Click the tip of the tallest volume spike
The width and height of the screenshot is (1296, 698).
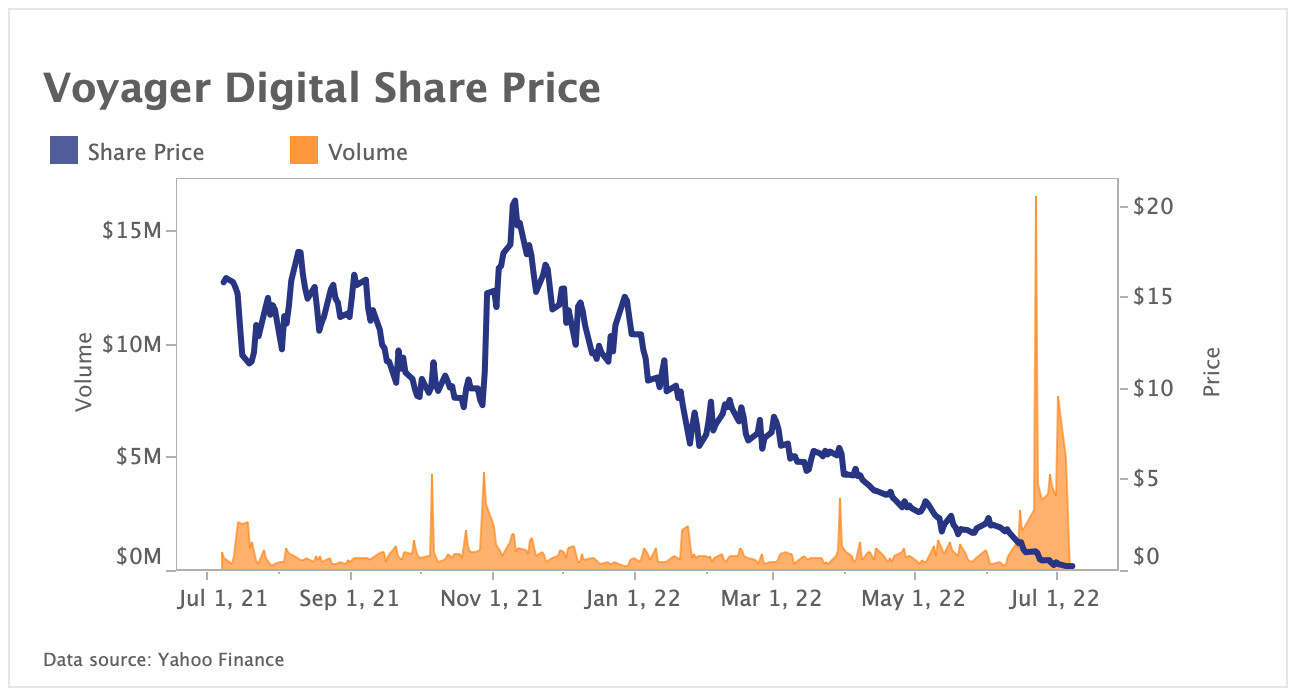click(x=1036, y=198)
